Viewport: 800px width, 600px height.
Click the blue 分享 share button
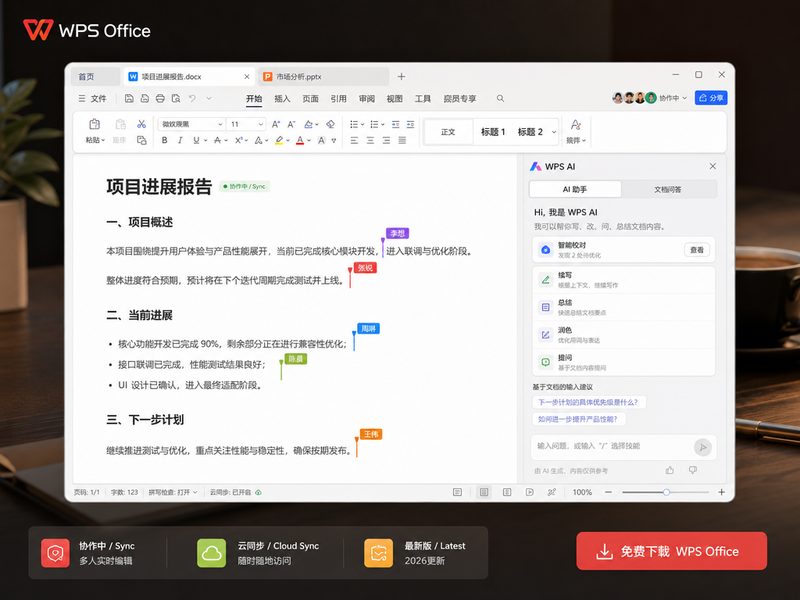(711, 98)
